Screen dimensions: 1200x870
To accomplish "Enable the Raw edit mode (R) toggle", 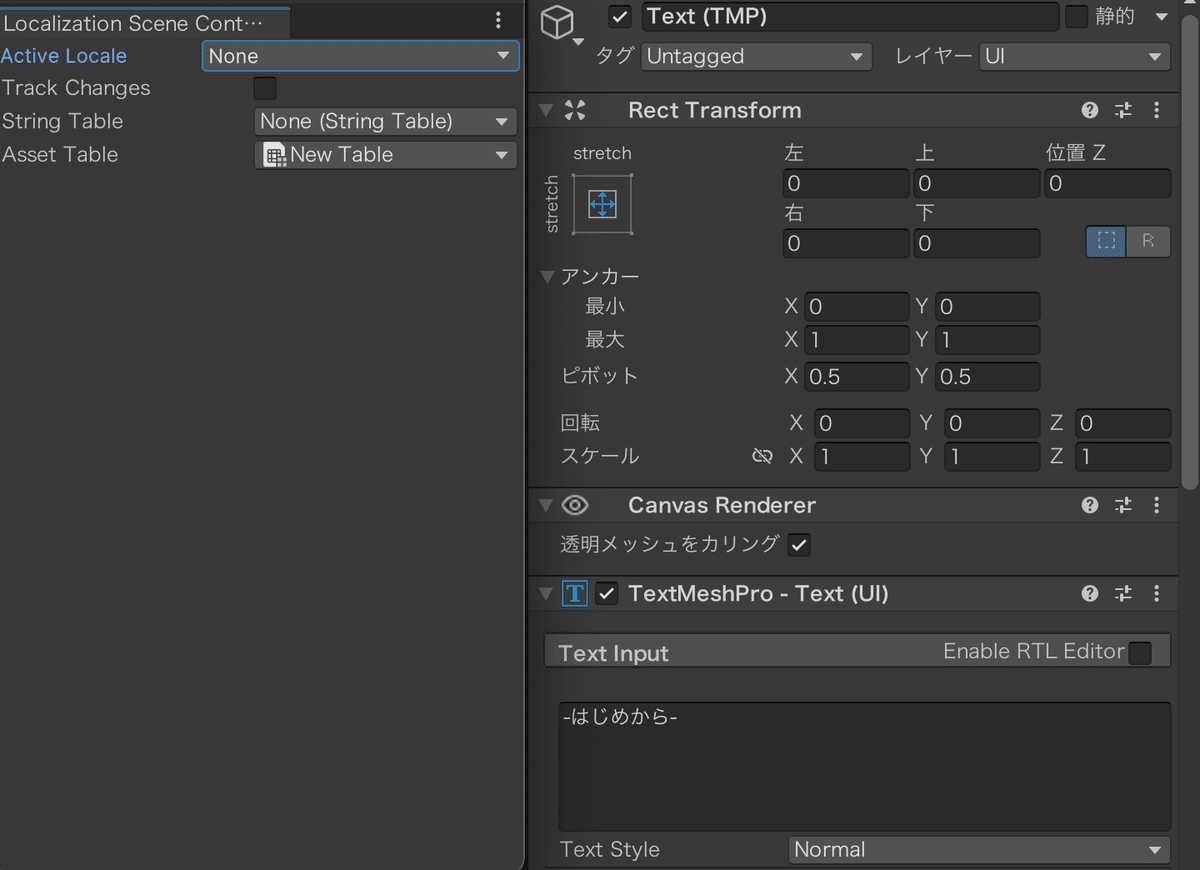I will [x=1148, y=241].
